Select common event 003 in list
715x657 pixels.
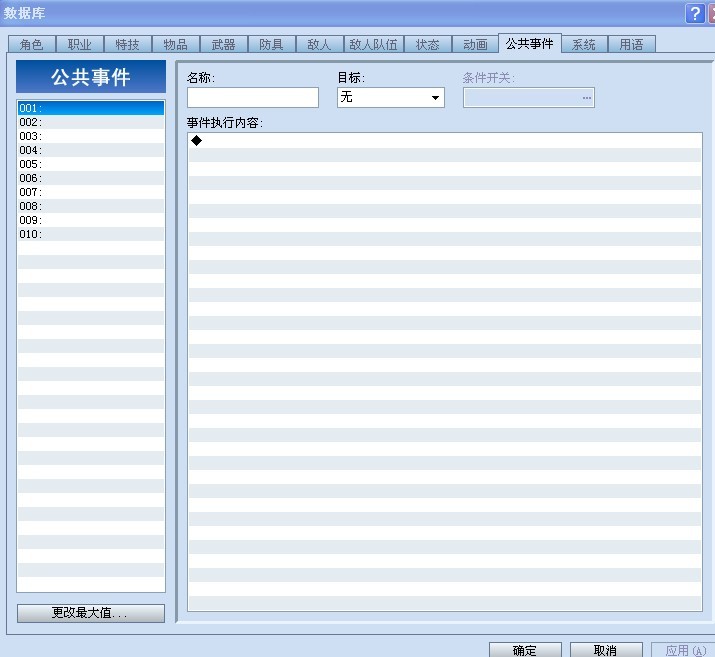point(91,136)
